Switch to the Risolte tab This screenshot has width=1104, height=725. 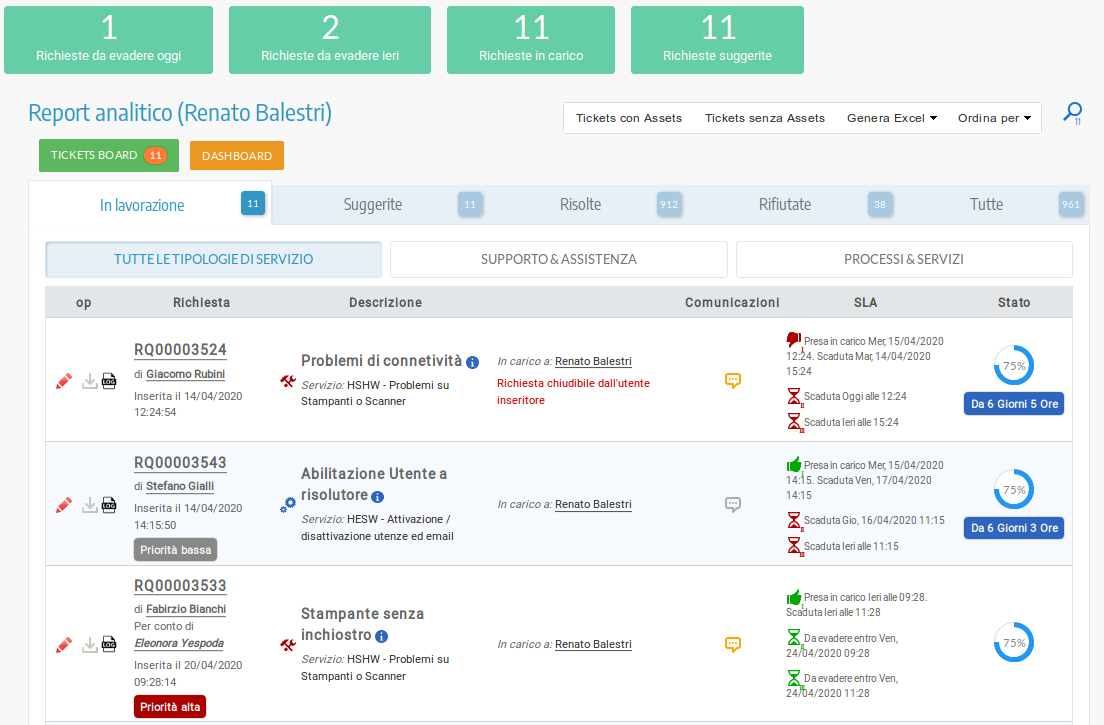[x=580, y=205]
